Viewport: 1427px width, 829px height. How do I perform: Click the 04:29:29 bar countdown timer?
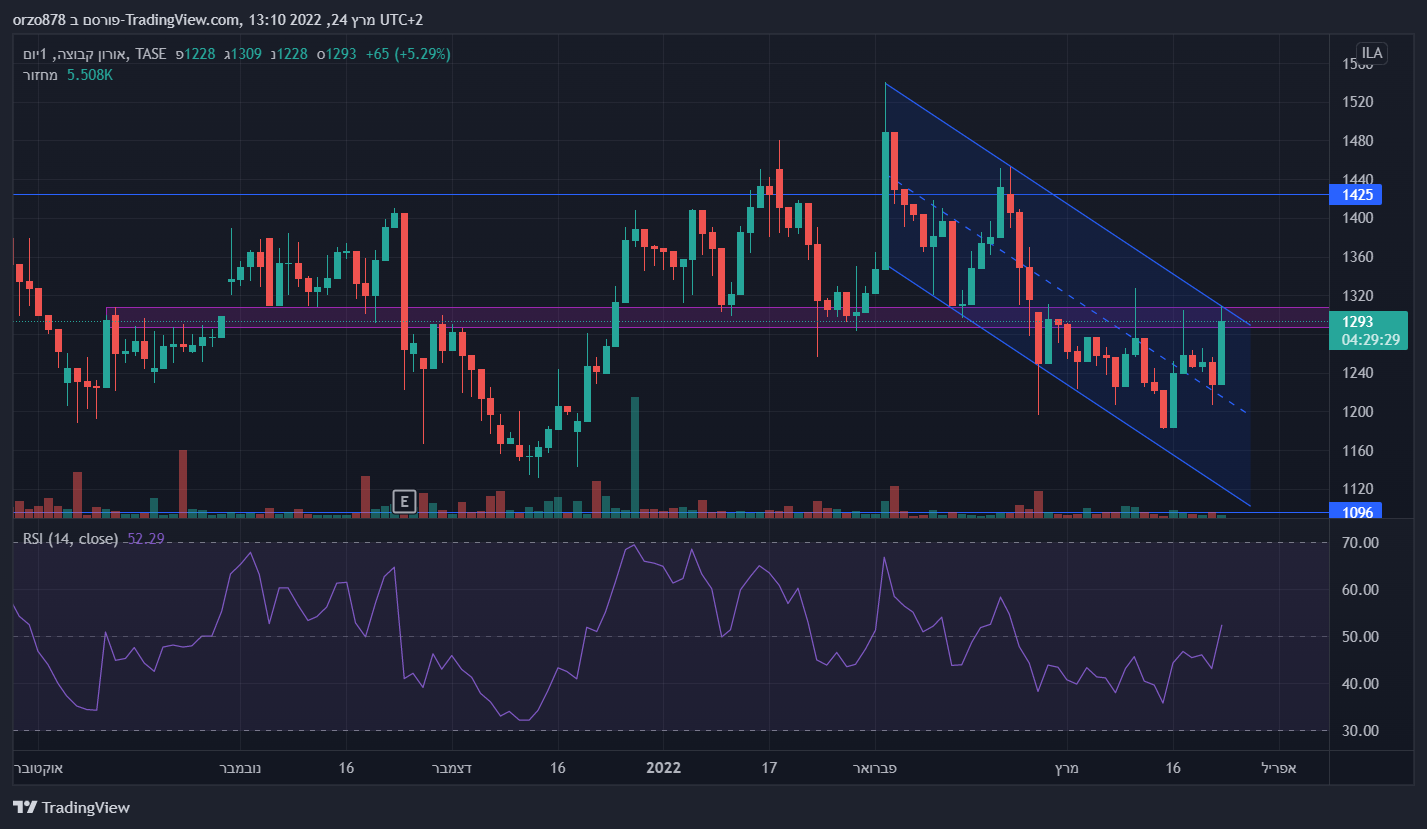pyautogui.click(x=1369, y=340)
